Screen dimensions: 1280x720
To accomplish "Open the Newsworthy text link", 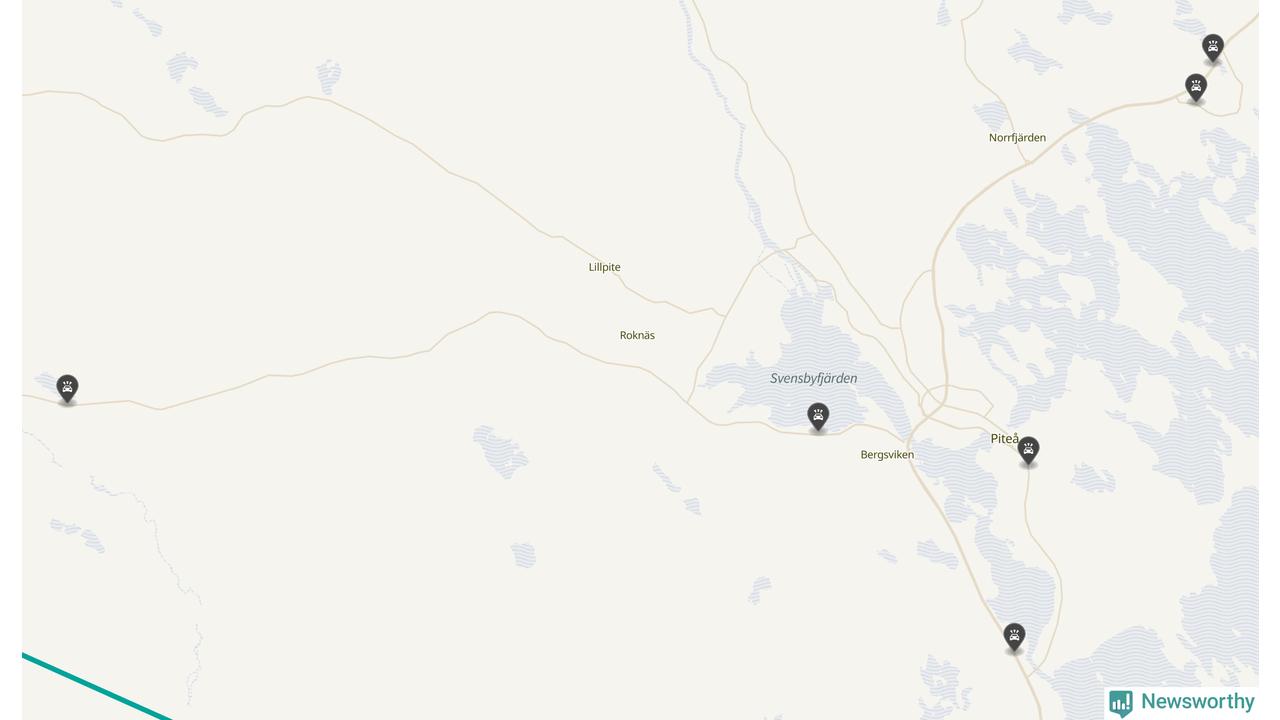I will pos(1197,702).
